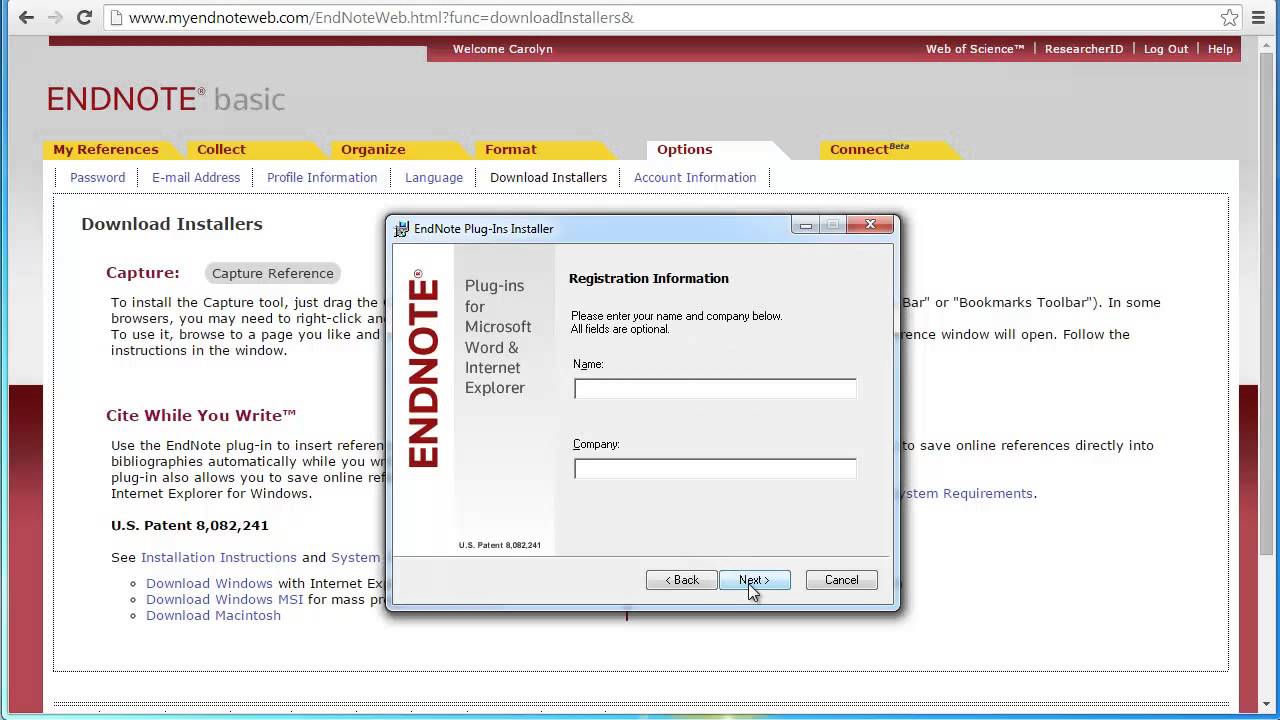
Task: Open the Organize tab
Action: (x=373, y=149)
